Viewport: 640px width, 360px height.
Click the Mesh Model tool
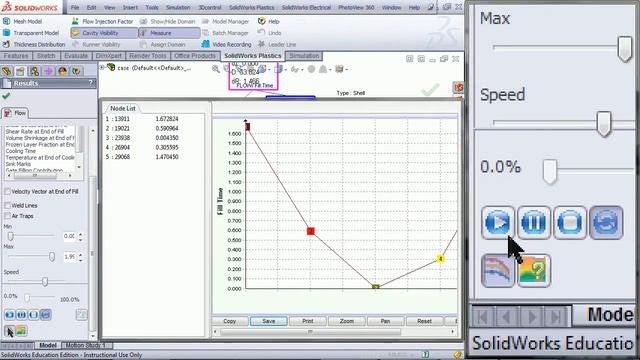[23, 21]
